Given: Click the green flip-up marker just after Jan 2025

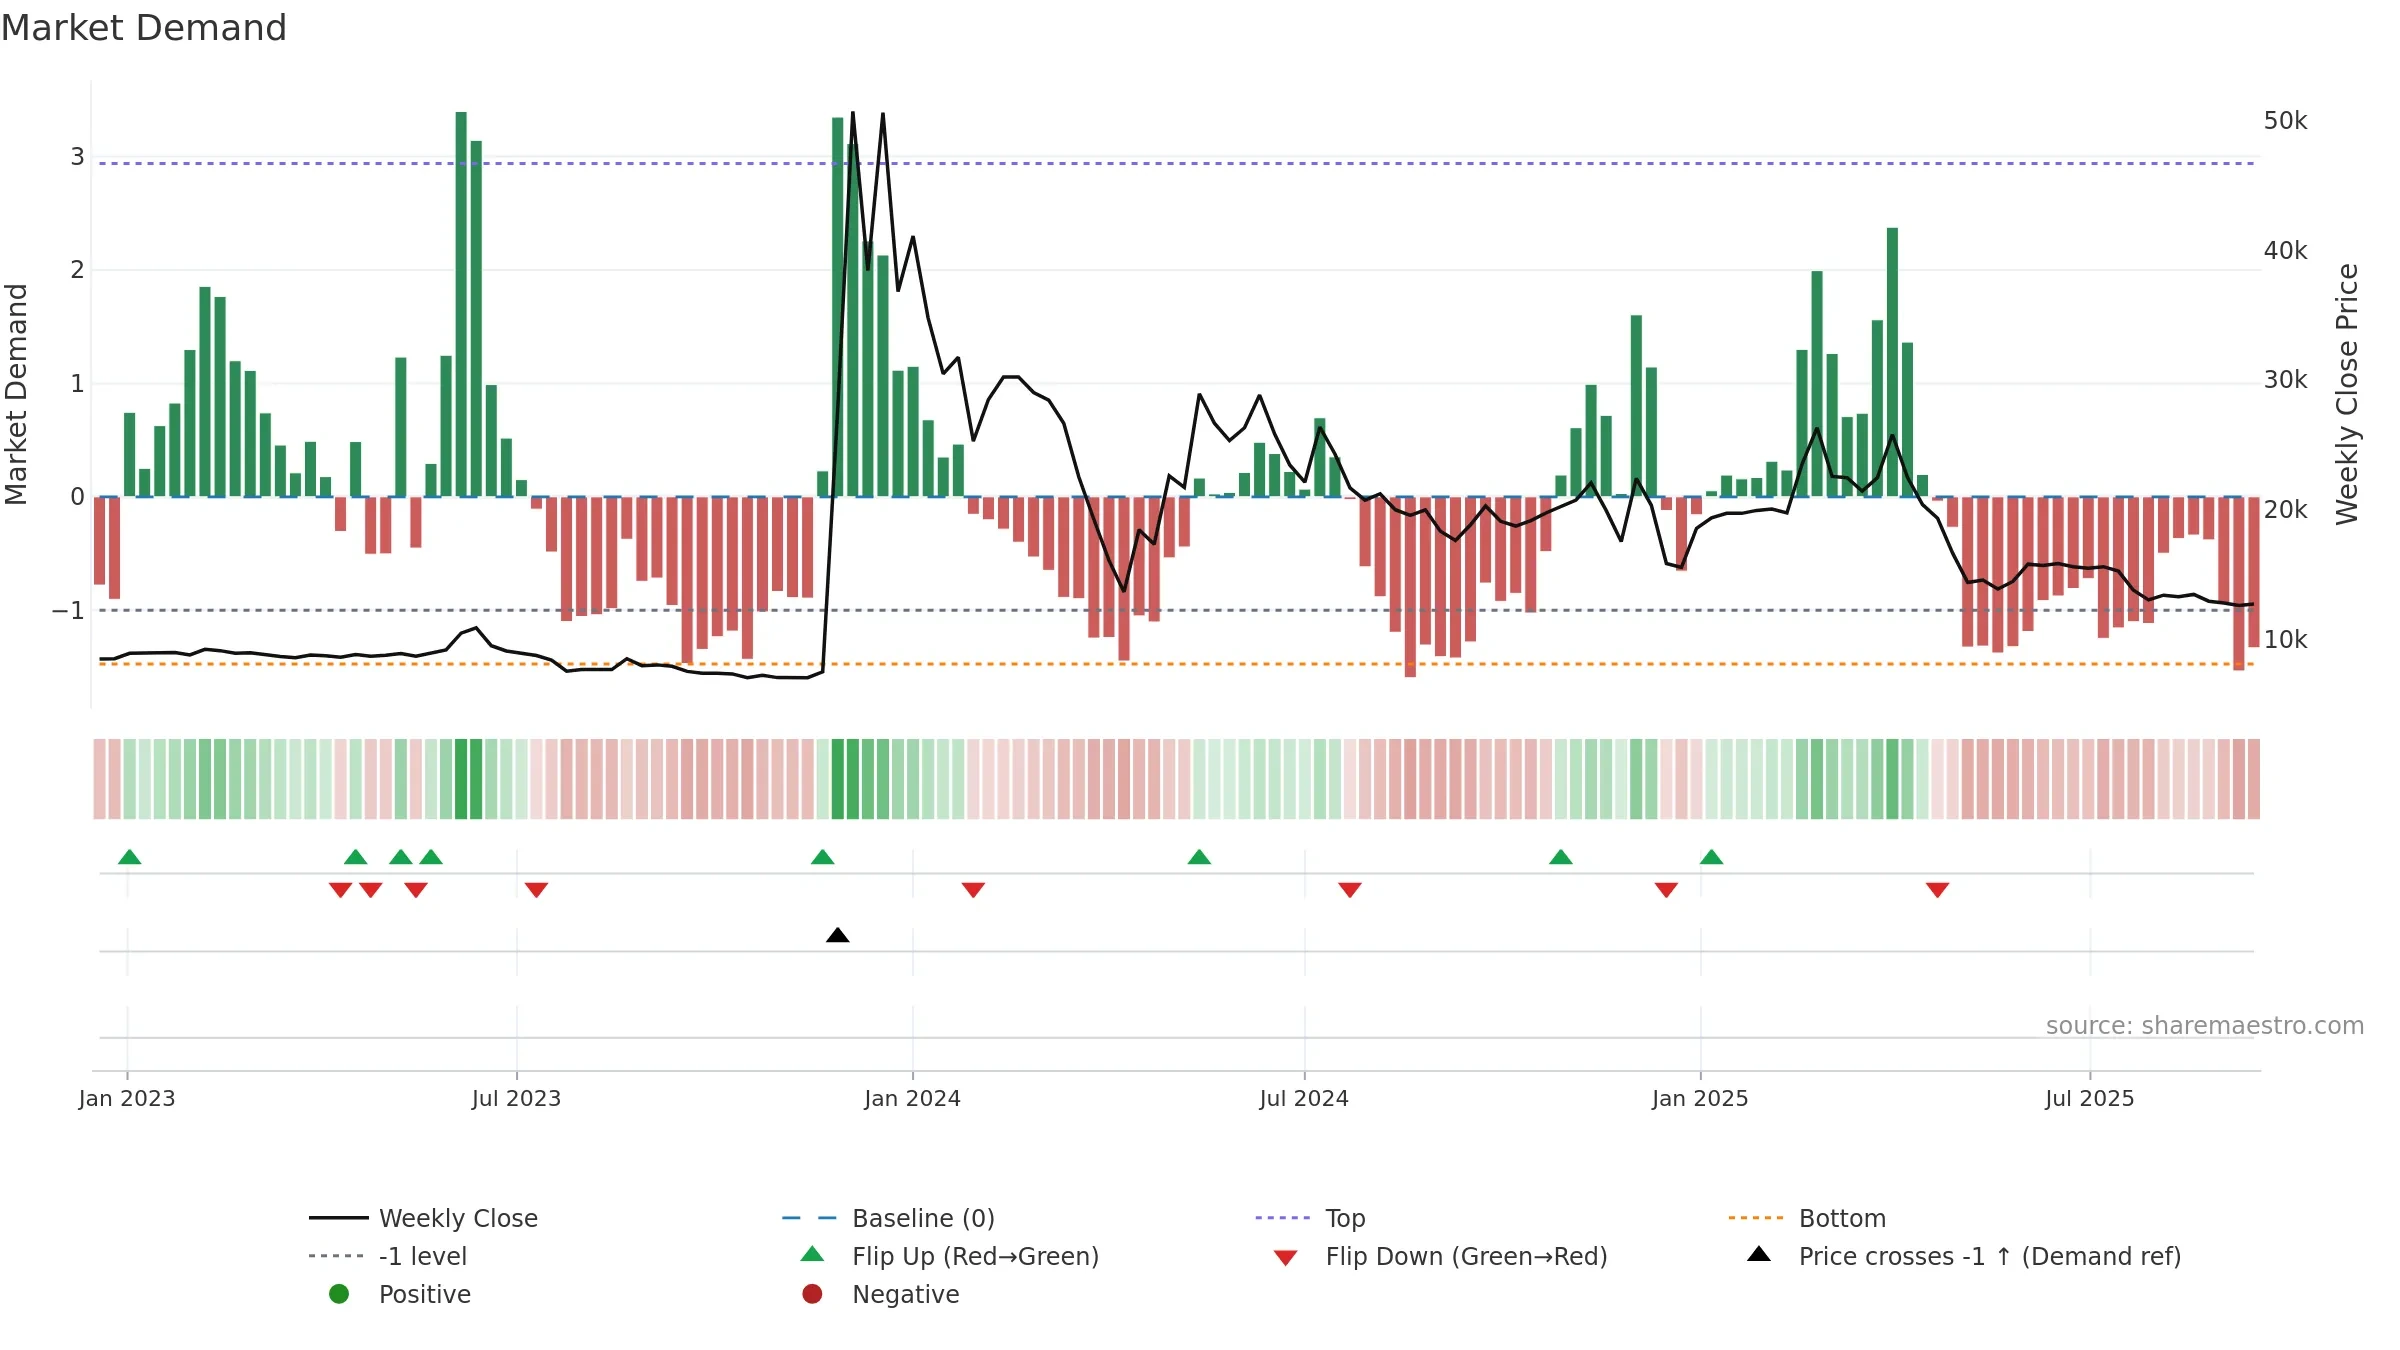Looking at the screenshot, I should tap(1712, 857).
